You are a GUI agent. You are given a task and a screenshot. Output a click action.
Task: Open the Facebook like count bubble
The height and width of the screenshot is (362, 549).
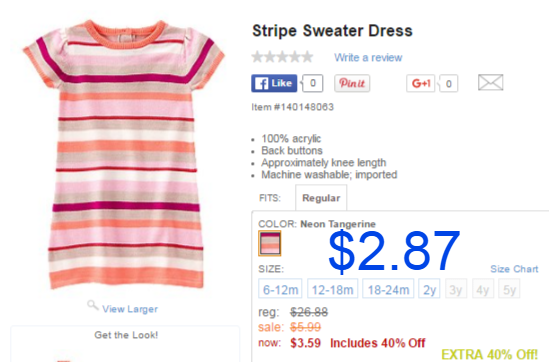tap(312, 83)
